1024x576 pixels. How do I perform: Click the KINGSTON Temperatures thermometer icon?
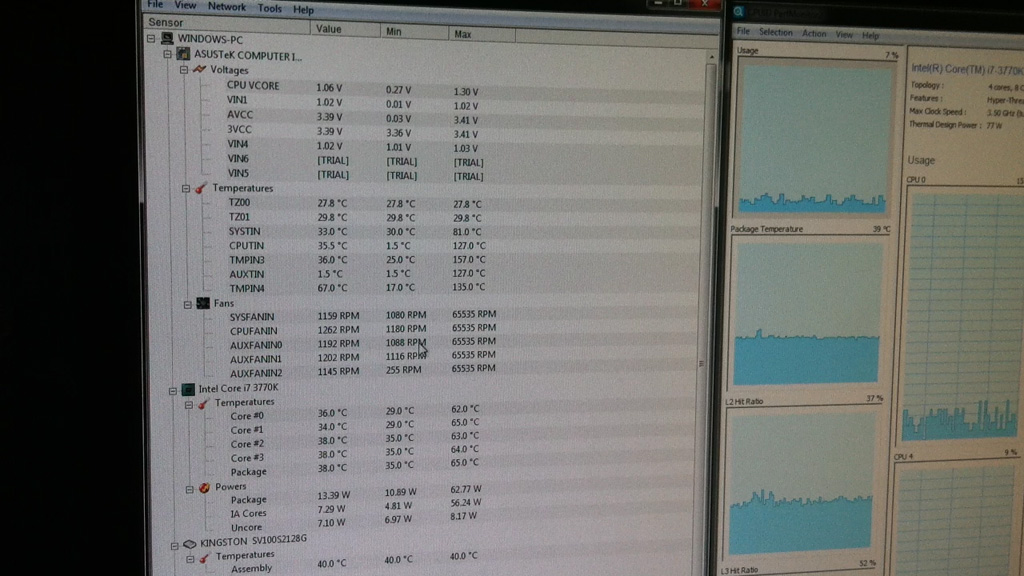click(204, 558)
